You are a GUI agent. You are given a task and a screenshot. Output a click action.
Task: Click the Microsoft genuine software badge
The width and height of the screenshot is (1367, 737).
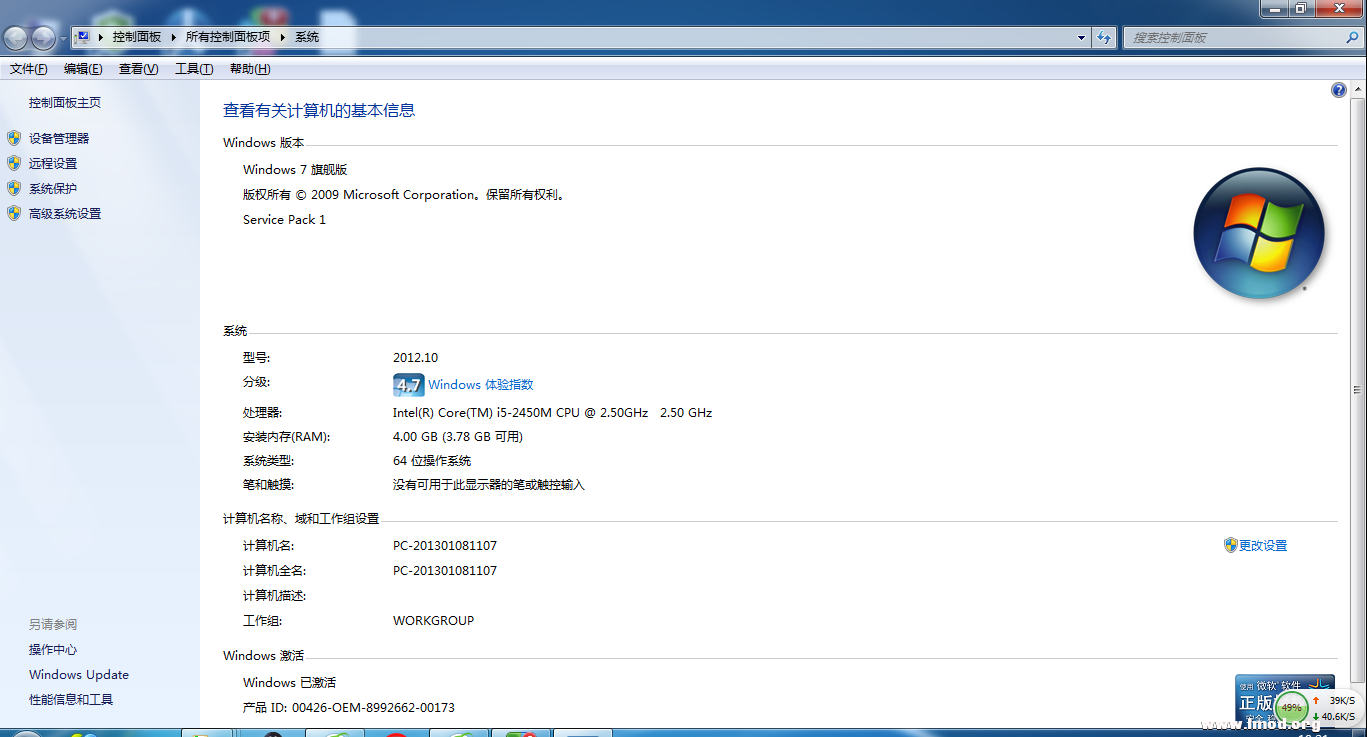click(x=1260, y=688)
